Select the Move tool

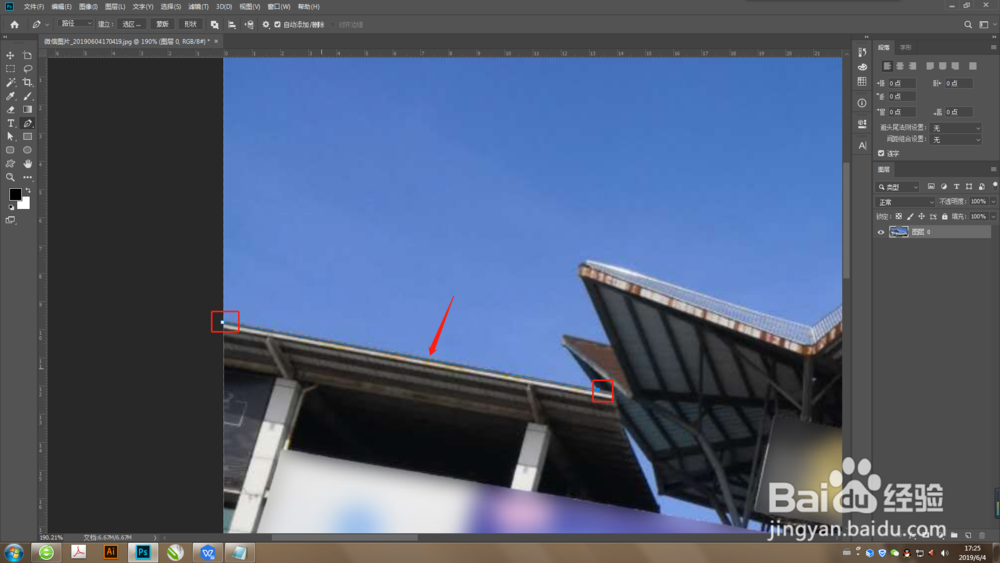coord(10,55)
